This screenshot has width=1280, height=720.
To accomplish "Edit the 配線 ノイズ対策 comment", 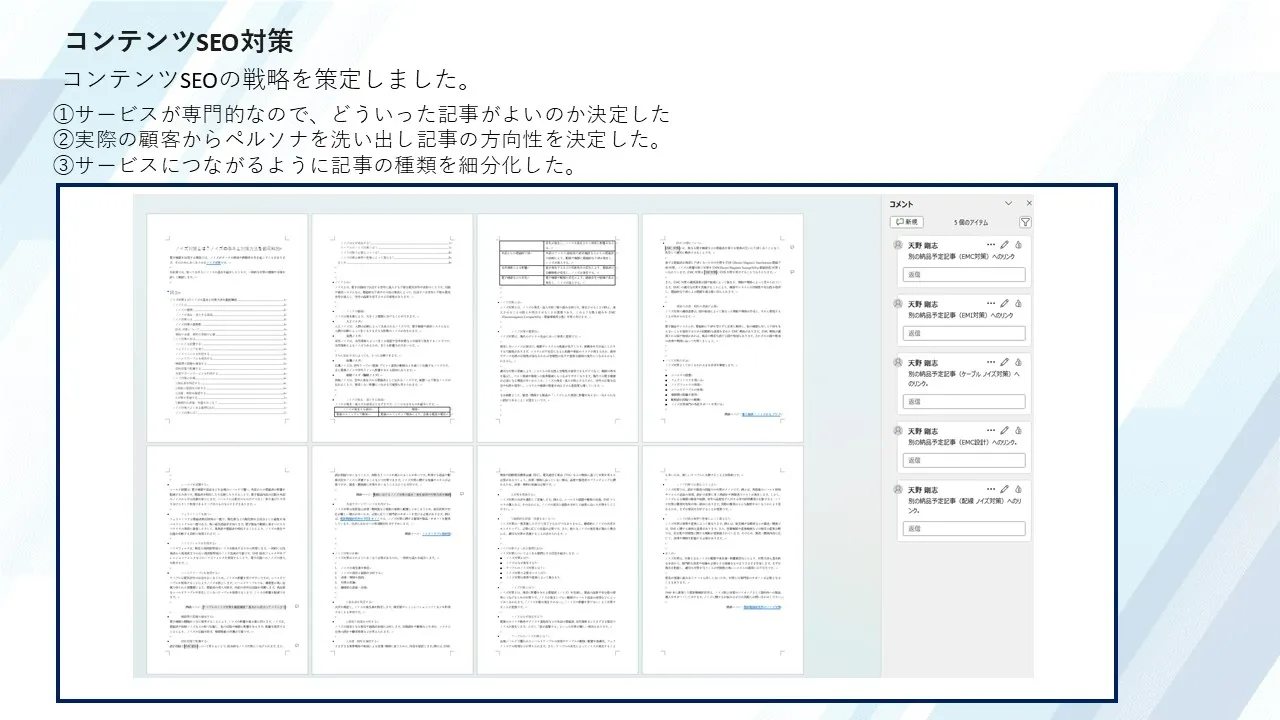I will click(x=1005, y=490).
